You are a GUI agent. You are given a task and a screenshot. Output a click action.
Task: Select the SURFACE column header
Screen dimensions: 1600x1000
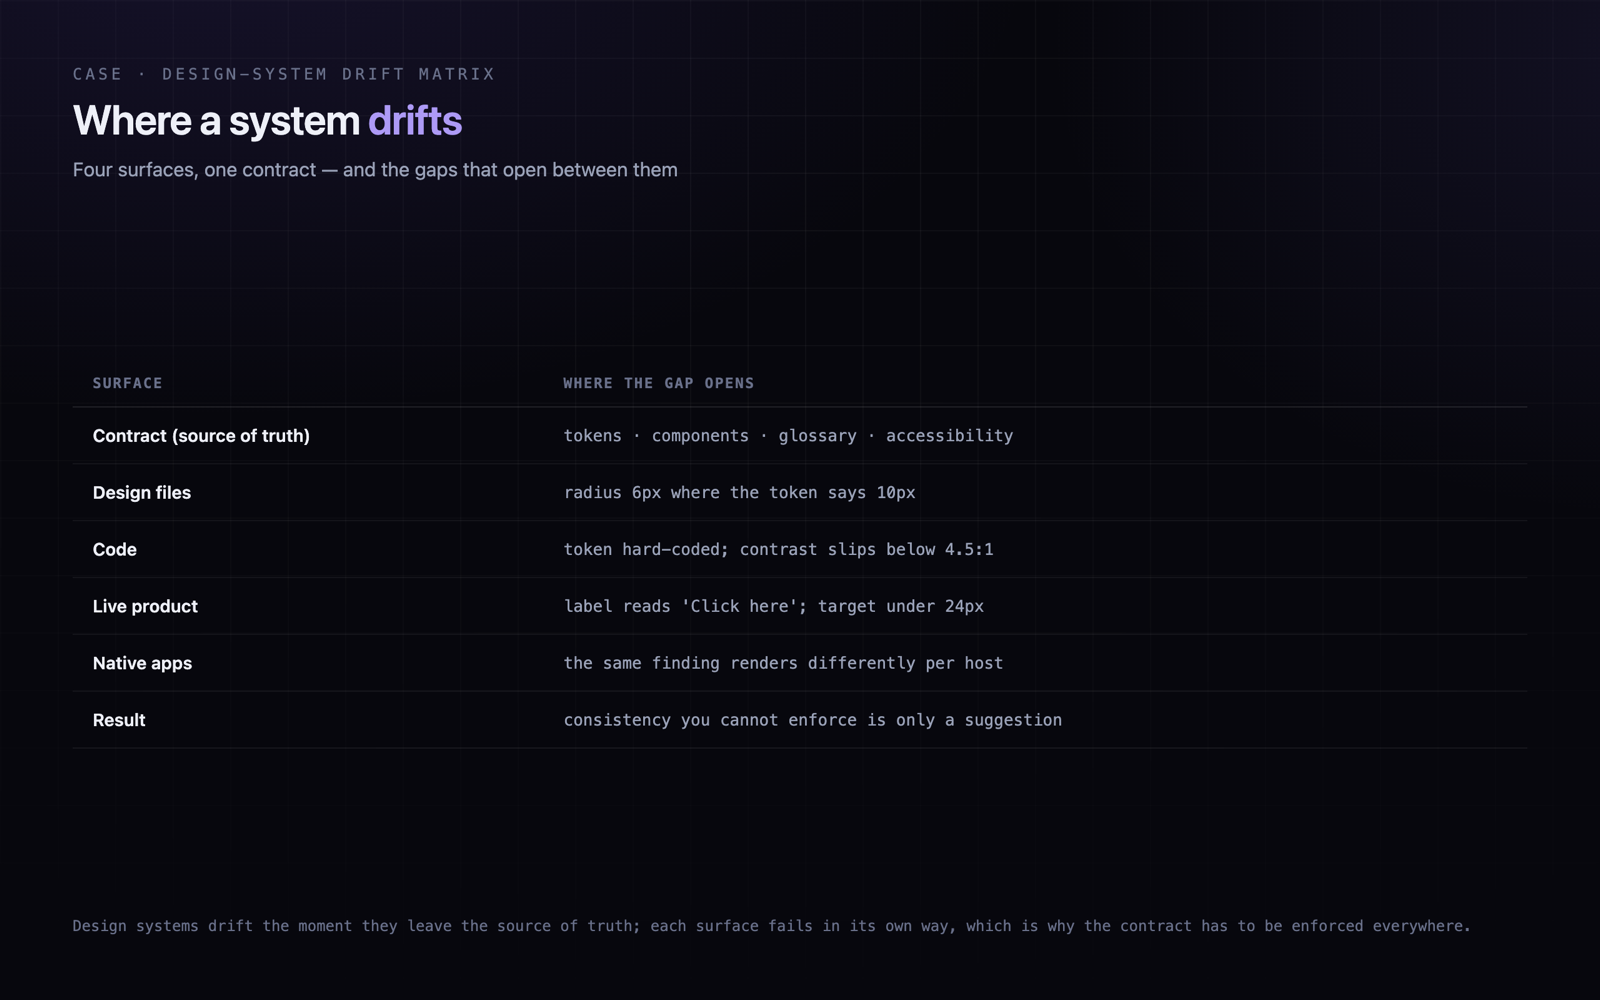(x=128, y=383)
